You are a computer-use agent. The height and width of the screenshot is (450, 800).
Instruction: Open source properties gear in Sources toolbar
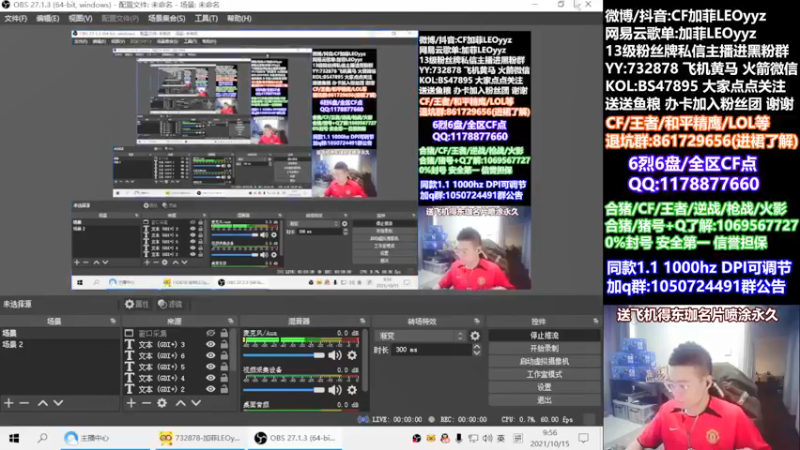click(x=162, y=403)
